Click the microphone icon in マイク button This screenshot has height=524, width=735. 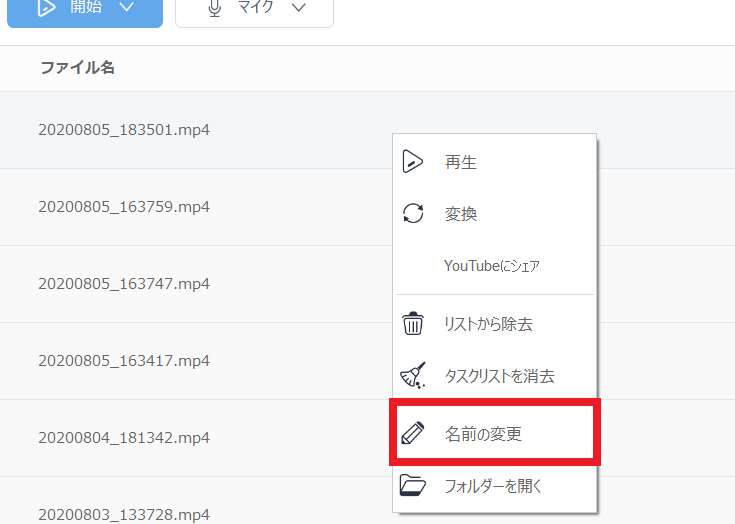point(215,8)
